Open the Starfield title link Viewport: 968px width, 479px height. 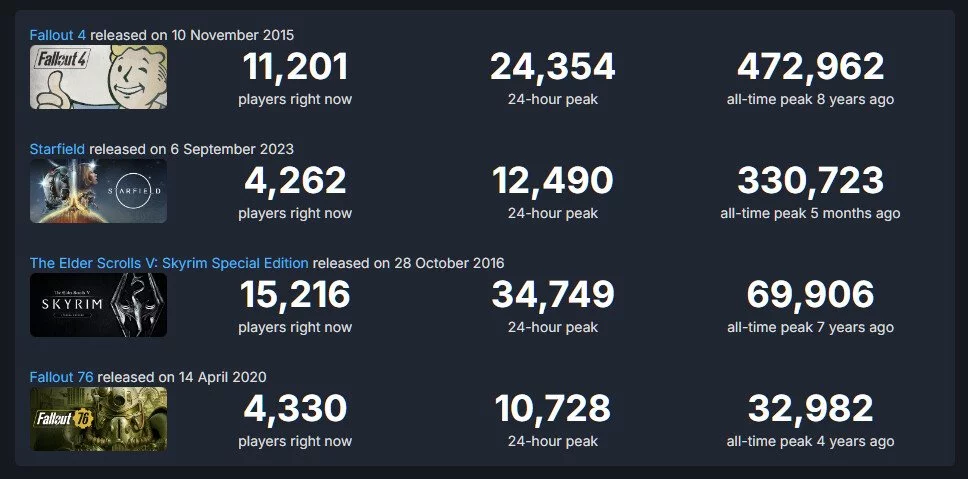[x=58, y=149]
